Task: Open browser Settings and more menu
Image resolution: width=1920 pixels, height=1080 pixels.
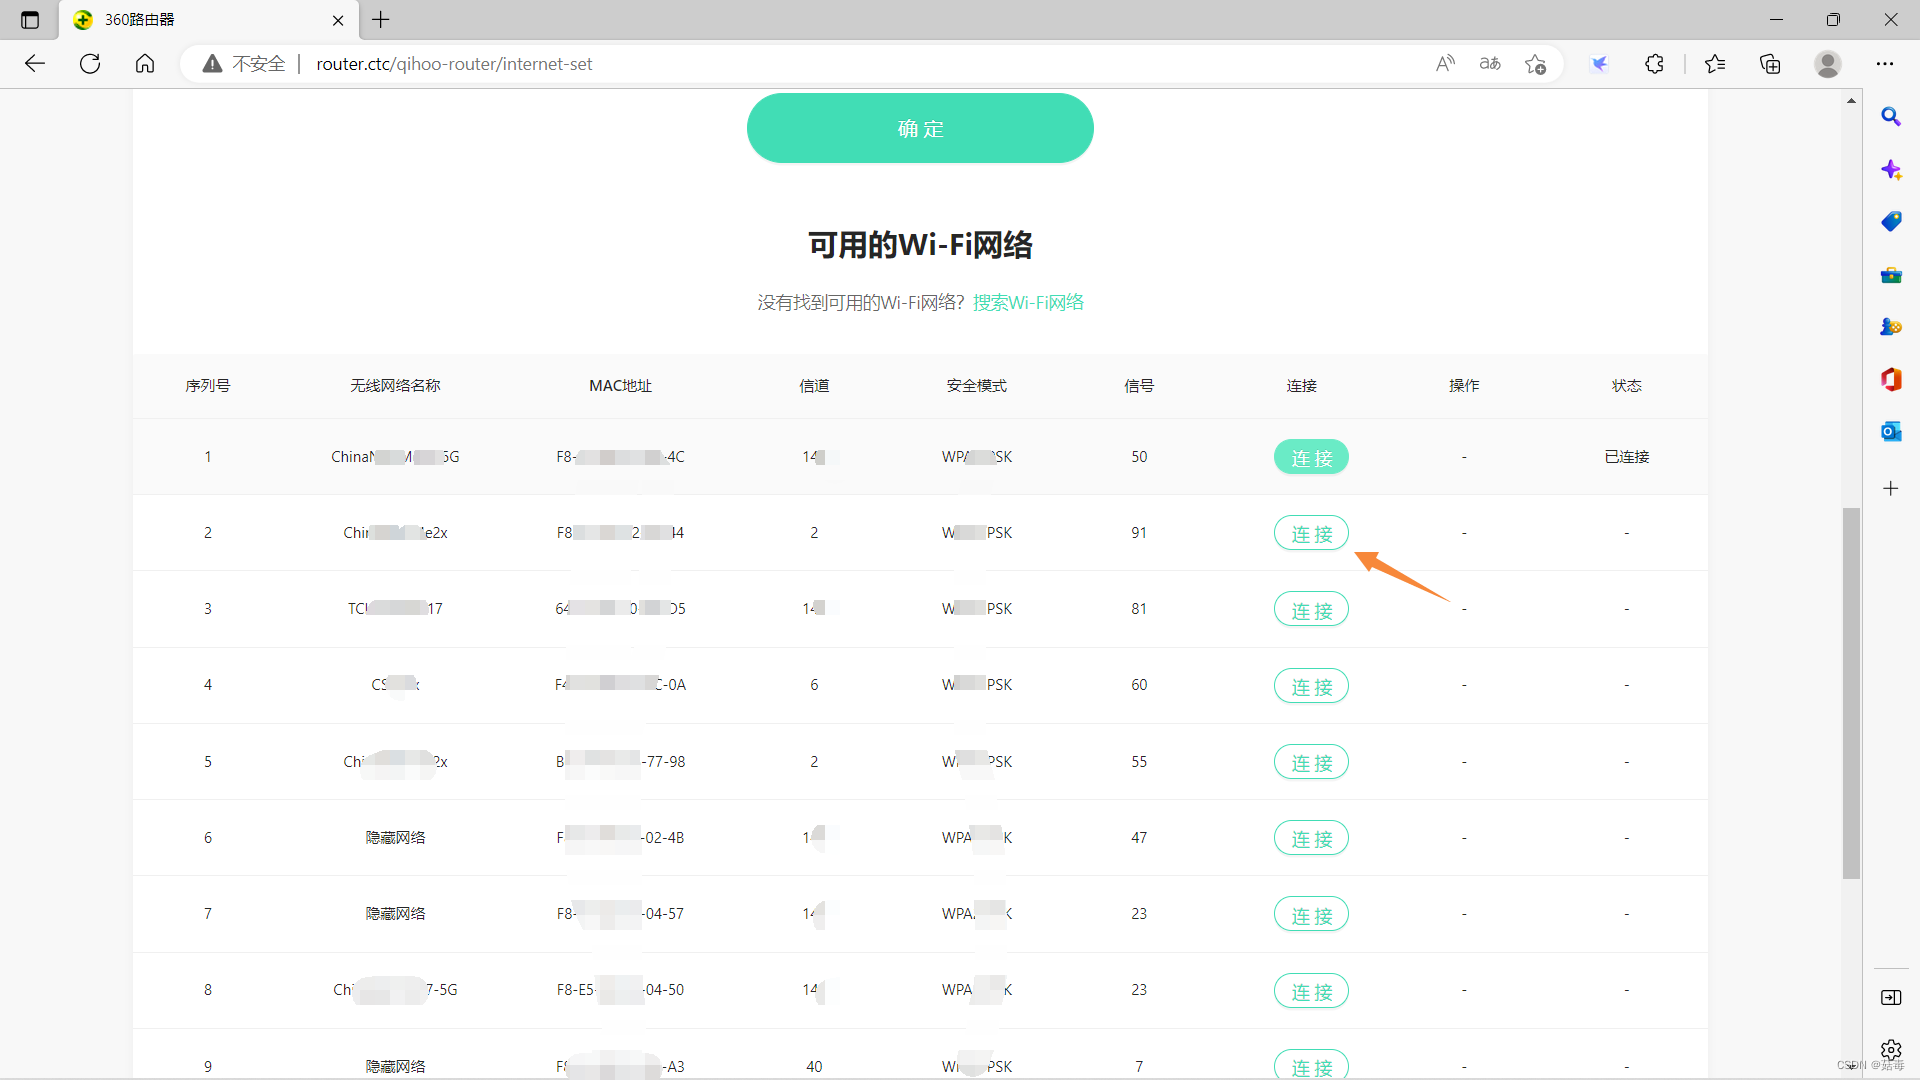Action: pos(1885,64)
